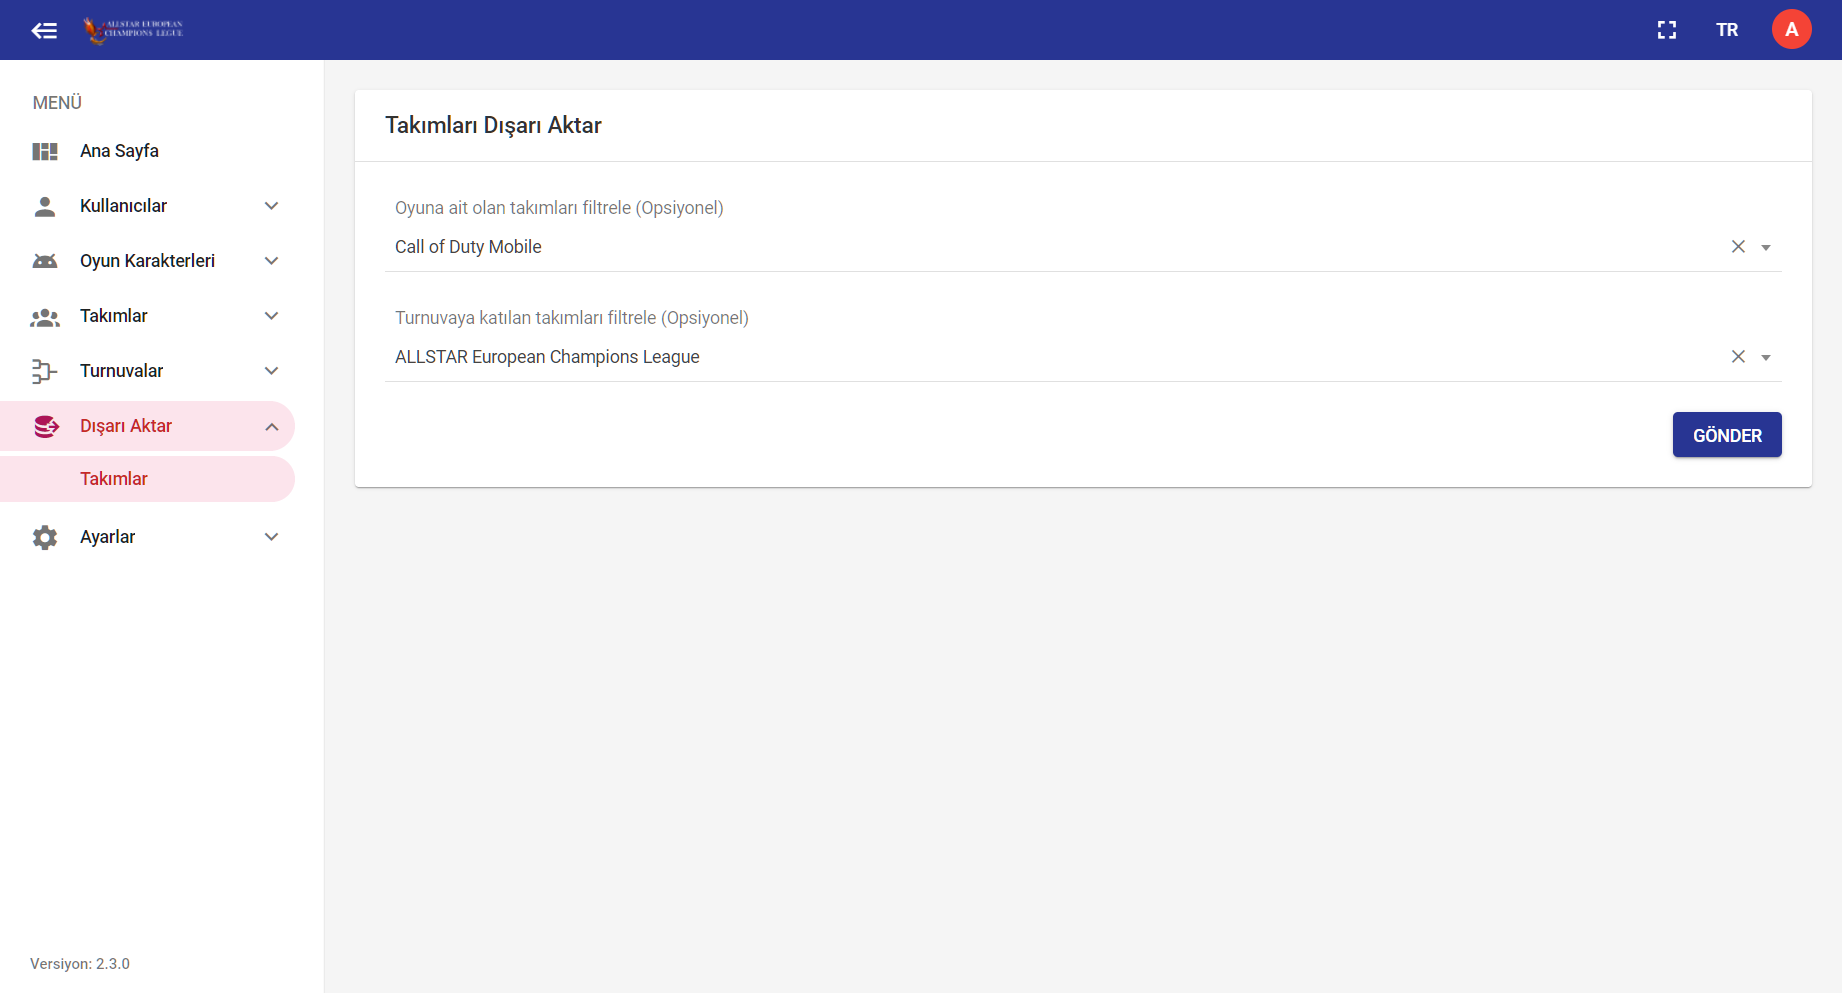Open Oyun Karakterleri menu item
The height and width of the screenshot is (993, 1842).
[x=148, y=261]
